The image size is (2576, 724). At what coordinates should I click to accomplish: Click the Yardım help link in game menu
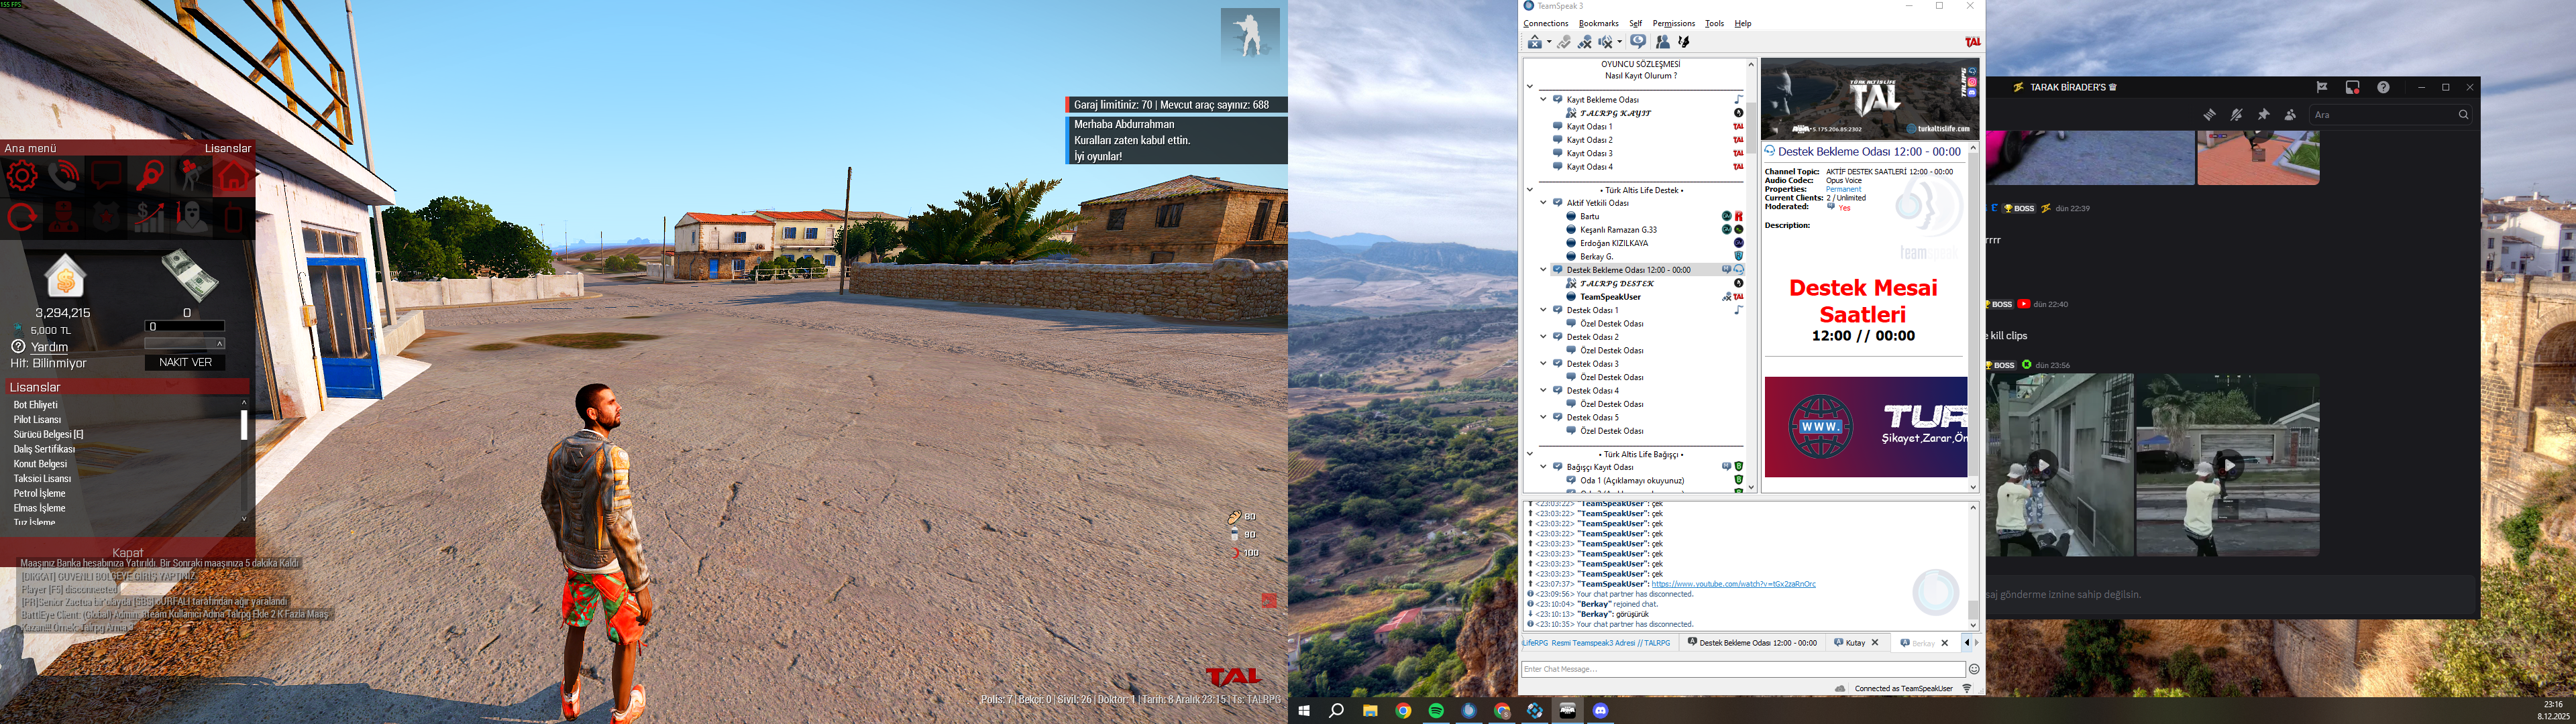click(49, 347)
